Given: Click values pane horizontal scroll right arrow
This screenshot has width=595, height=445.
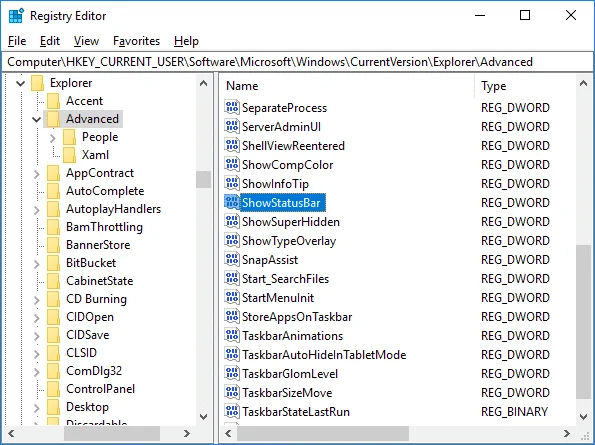Looking at the screenshot, I should click(x=567, y=433).
